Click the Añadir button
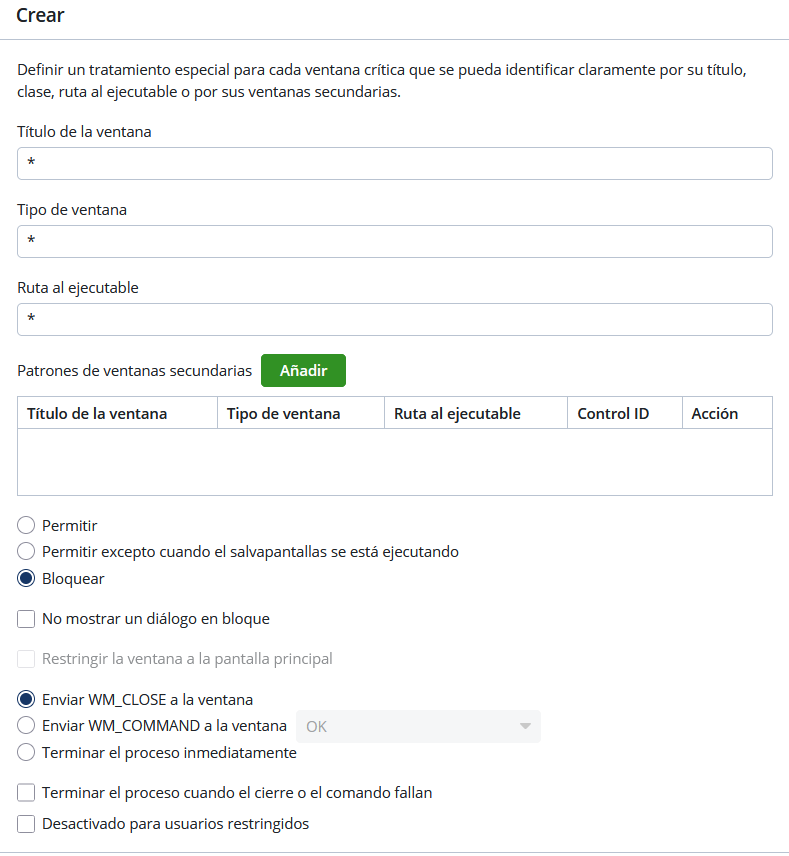789x856 pixels. click(x=303, y=371)
